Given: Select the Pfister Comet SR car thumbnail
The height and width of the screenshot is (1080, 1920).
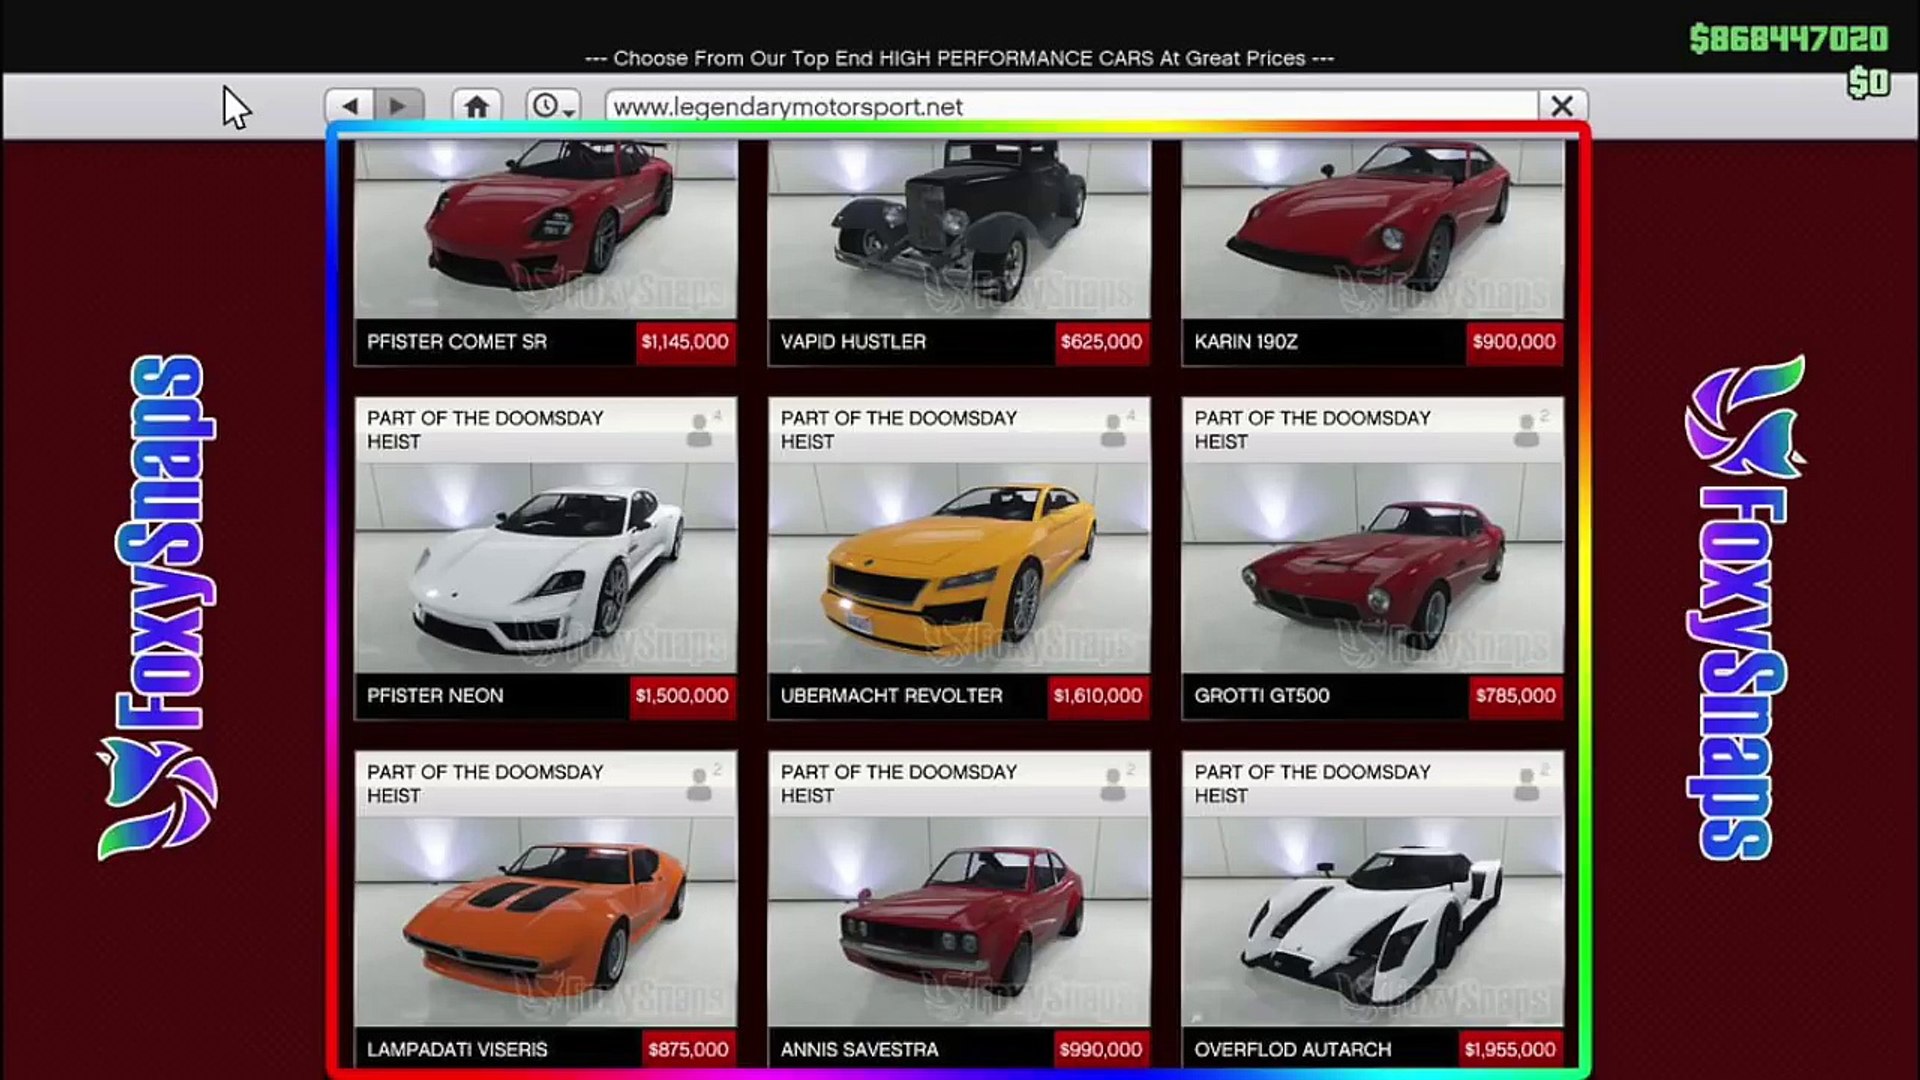Looking at the screenshot, I should (546, 228).
